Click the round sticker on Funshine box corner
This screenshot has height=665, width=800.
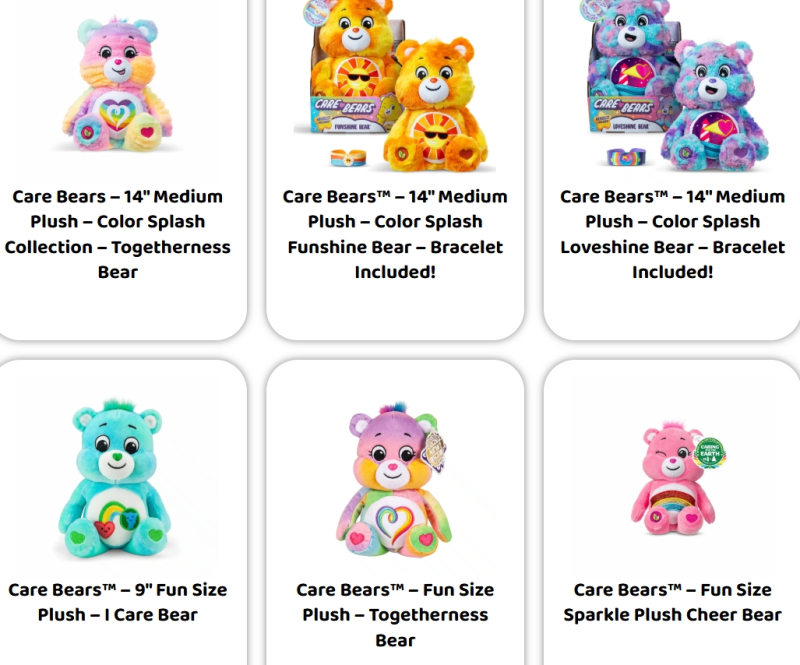point(316,11)
